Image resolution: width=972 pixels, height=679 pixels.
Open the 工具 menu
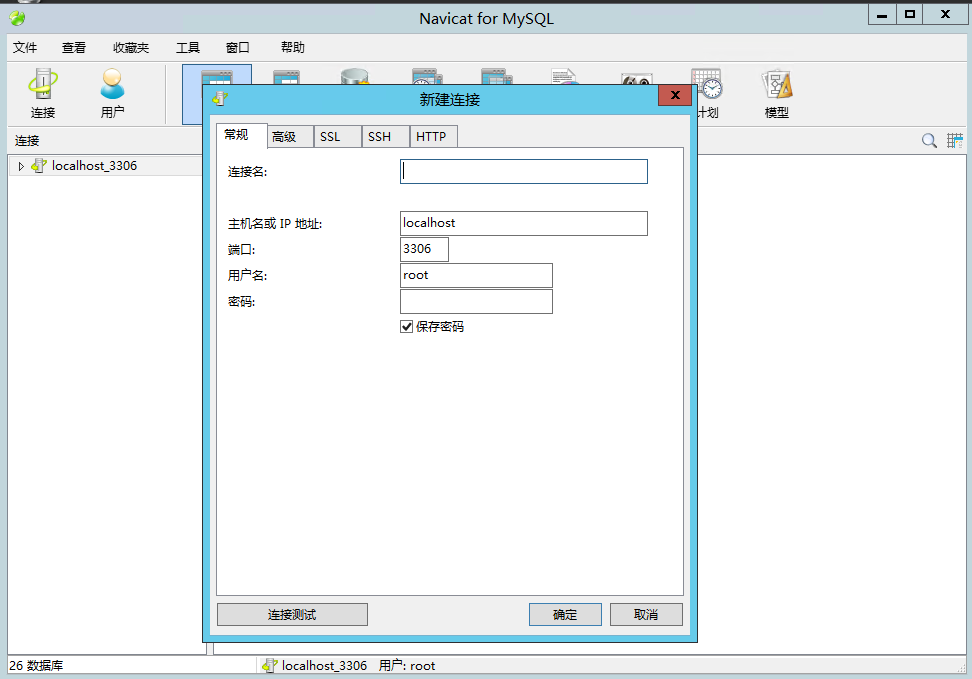[188, 48]
